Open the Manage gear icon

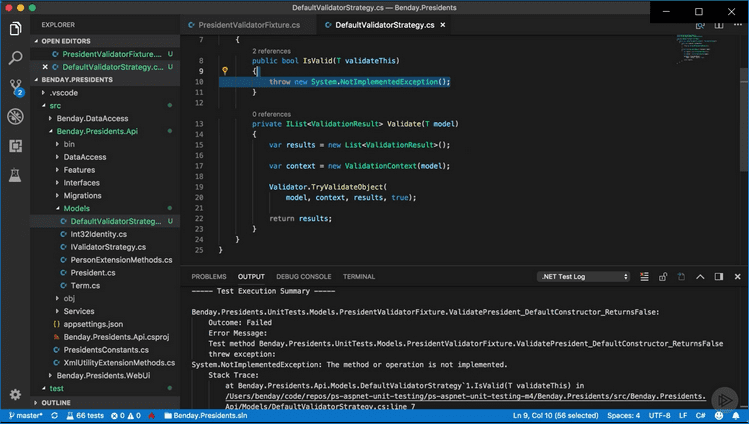click(15, 394)
